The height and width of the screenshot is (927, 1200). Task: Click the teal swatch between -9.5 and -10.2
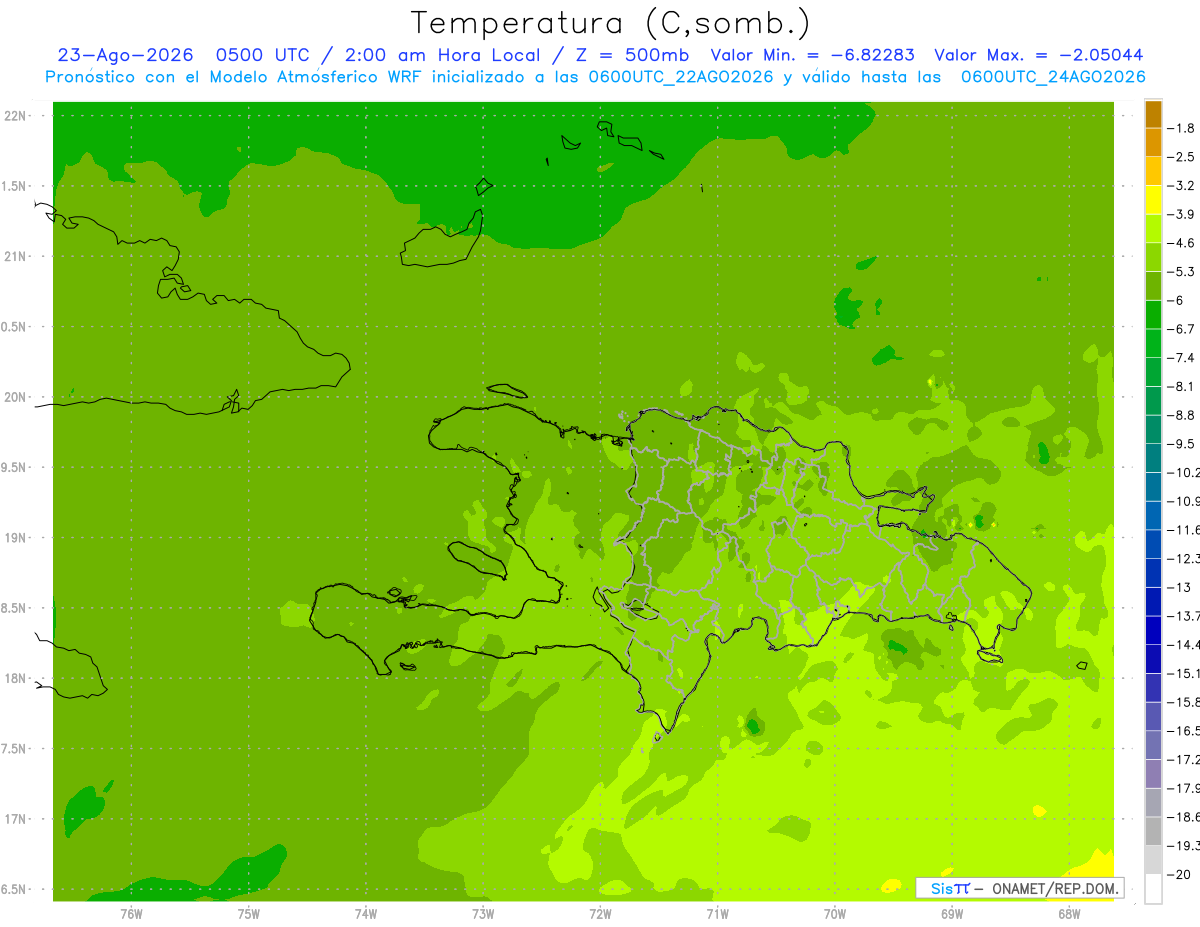click(x=1153, y=458)
